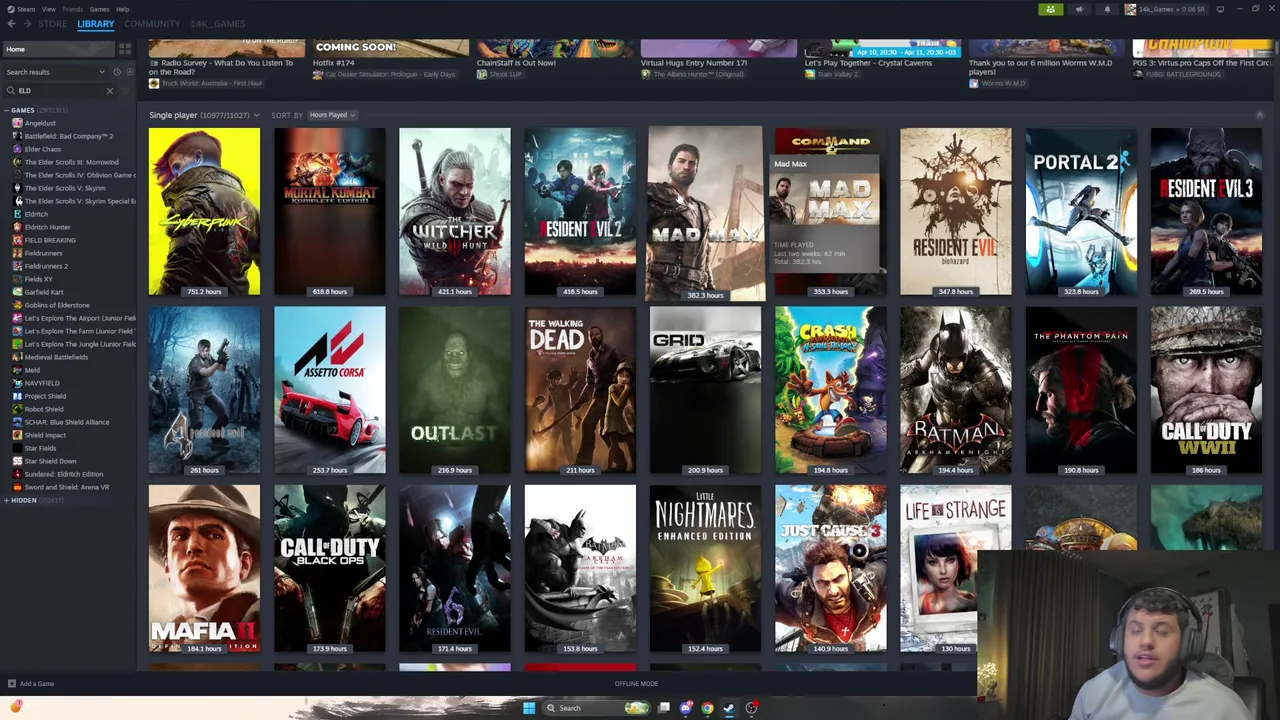Open Task View in the taskbar
This screenshot has height=720, width=1280.
[663, 708]
